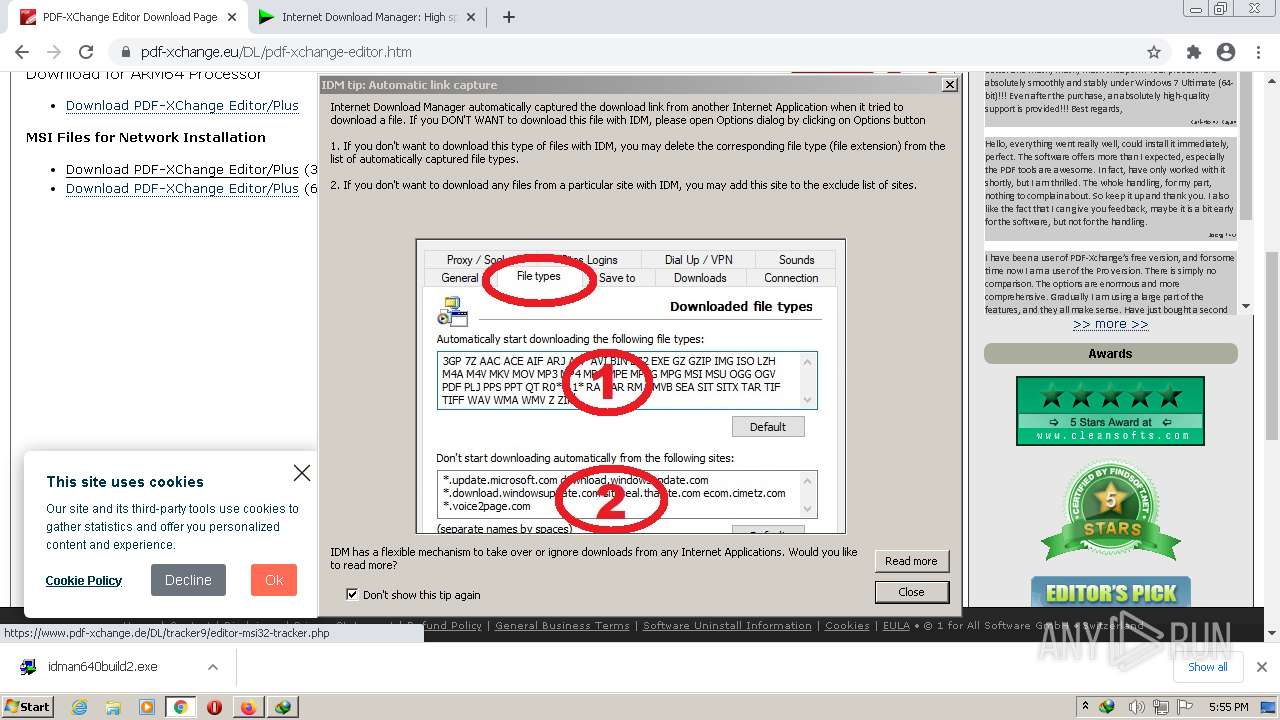Open the Opera icon in the taskbar

(214, 707)
